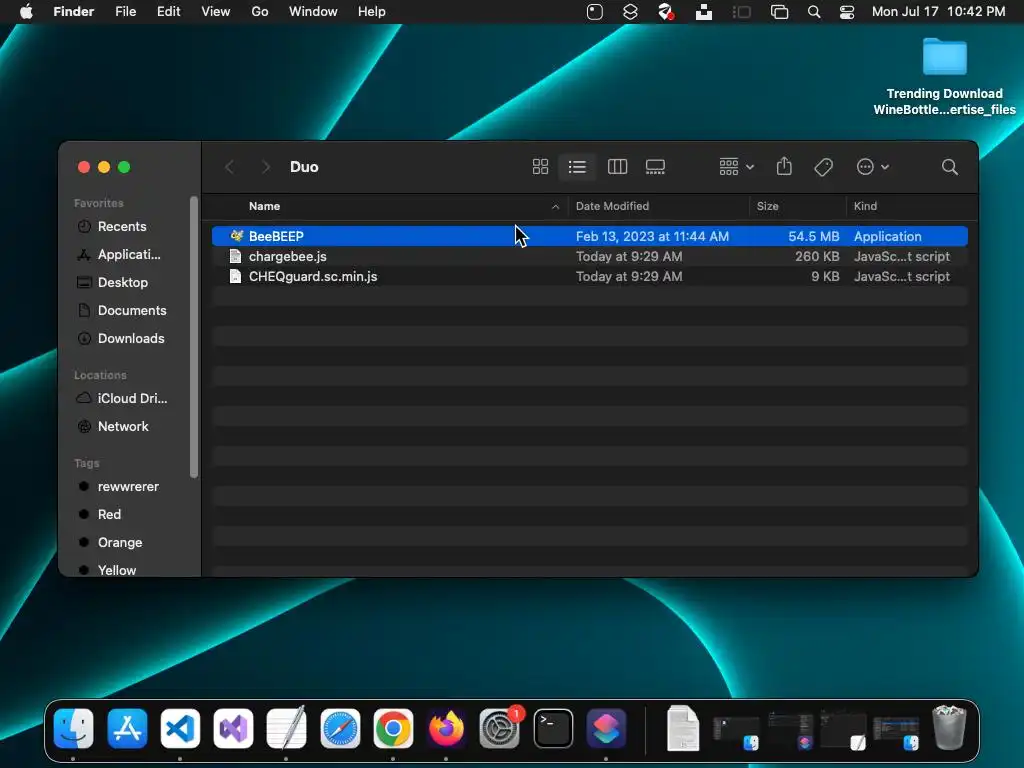The height and width of the screenshot is (768, 1024).
Task: Click the Spotlight search icon in menu bar
Action: click(x=814, y=12)
